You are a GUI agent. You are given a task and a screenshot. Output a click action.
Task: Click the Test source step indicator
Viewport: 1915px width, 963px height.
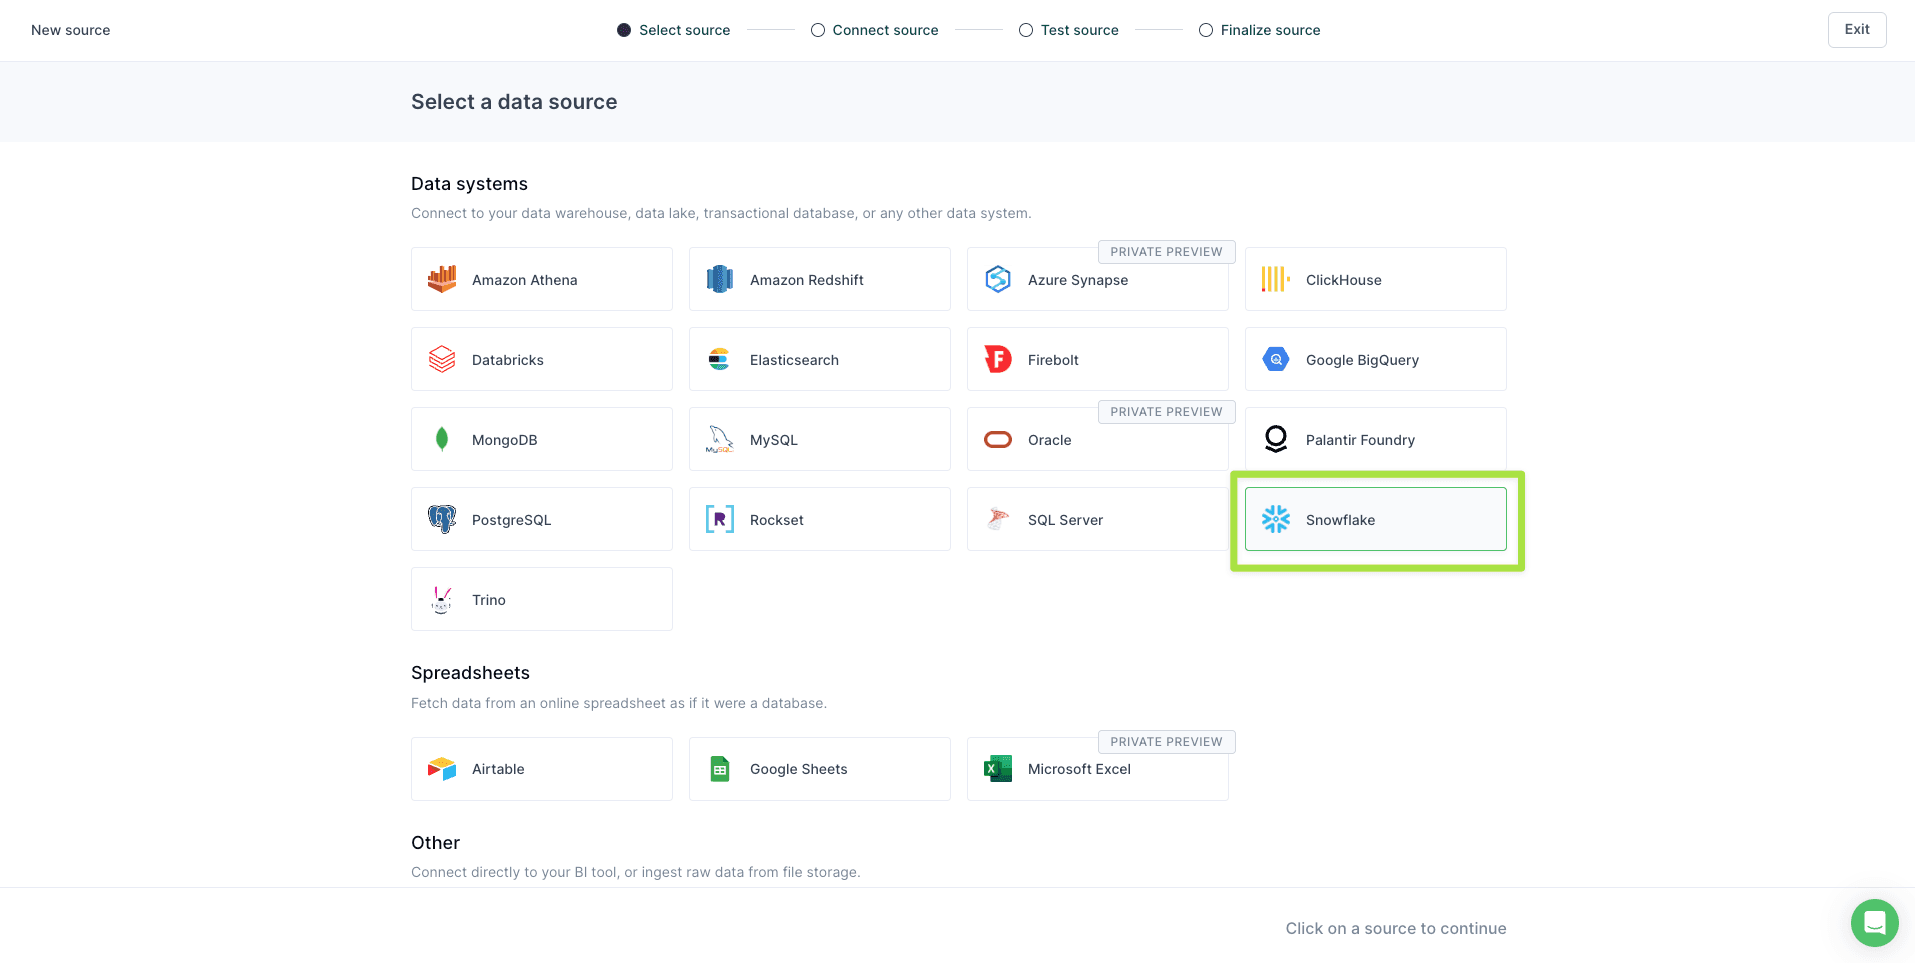tap(1026, 30)
